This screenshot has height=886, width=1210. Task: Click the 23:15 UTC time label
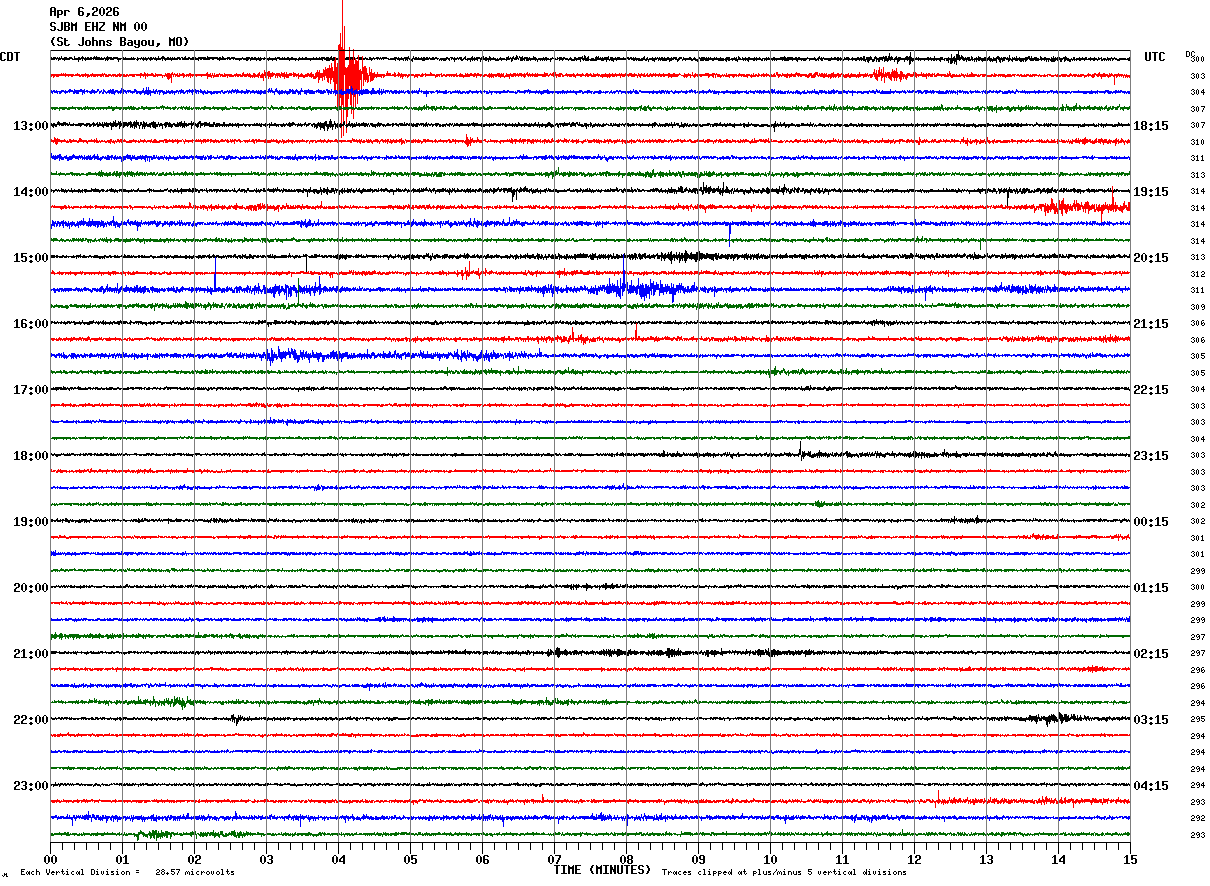pyautogui.click(x=1150, y=456)
